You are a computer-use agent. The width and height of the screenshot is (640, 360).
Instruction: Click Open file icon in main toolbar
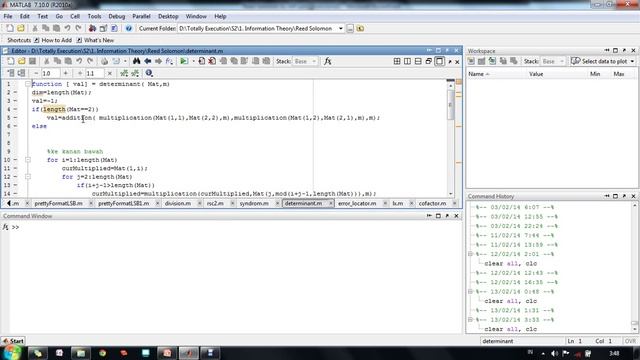[x=21, y=28]
